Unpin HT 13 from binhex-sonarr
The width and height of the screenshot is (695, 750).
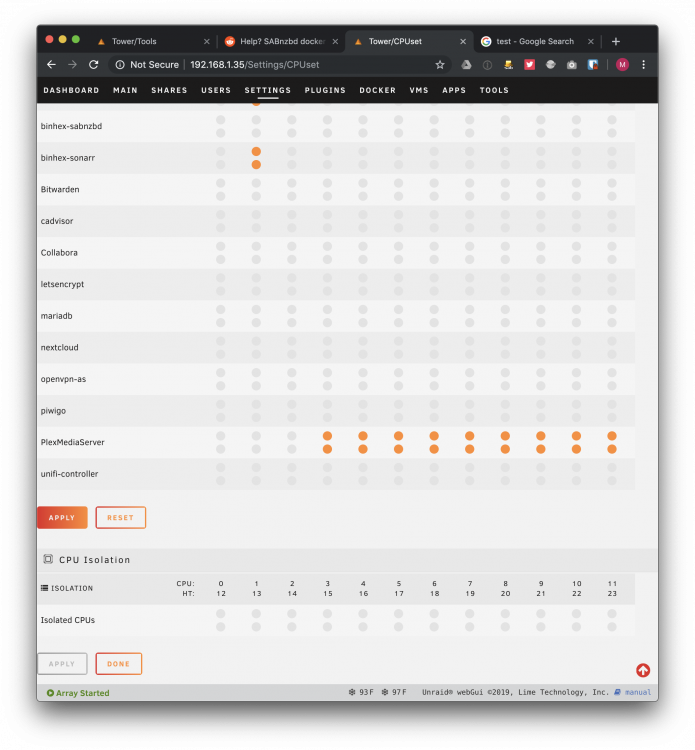point(256,165)
